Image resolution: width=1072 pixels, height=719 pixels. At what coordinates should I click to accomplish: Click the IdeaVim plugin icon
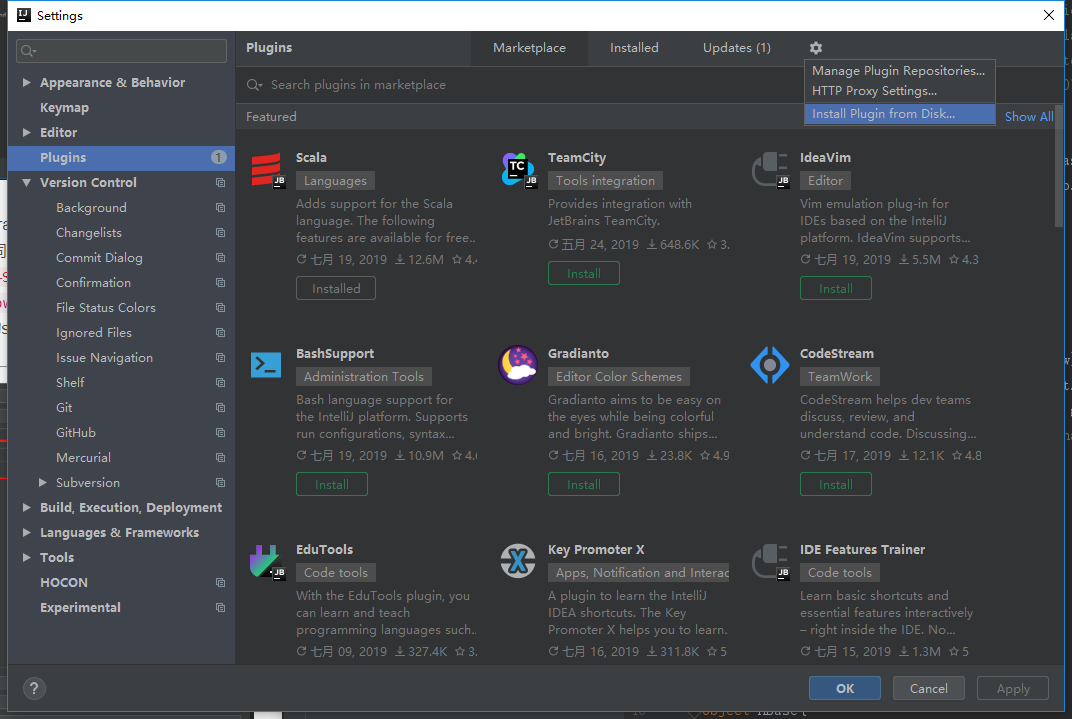click(x=769, y=168)
